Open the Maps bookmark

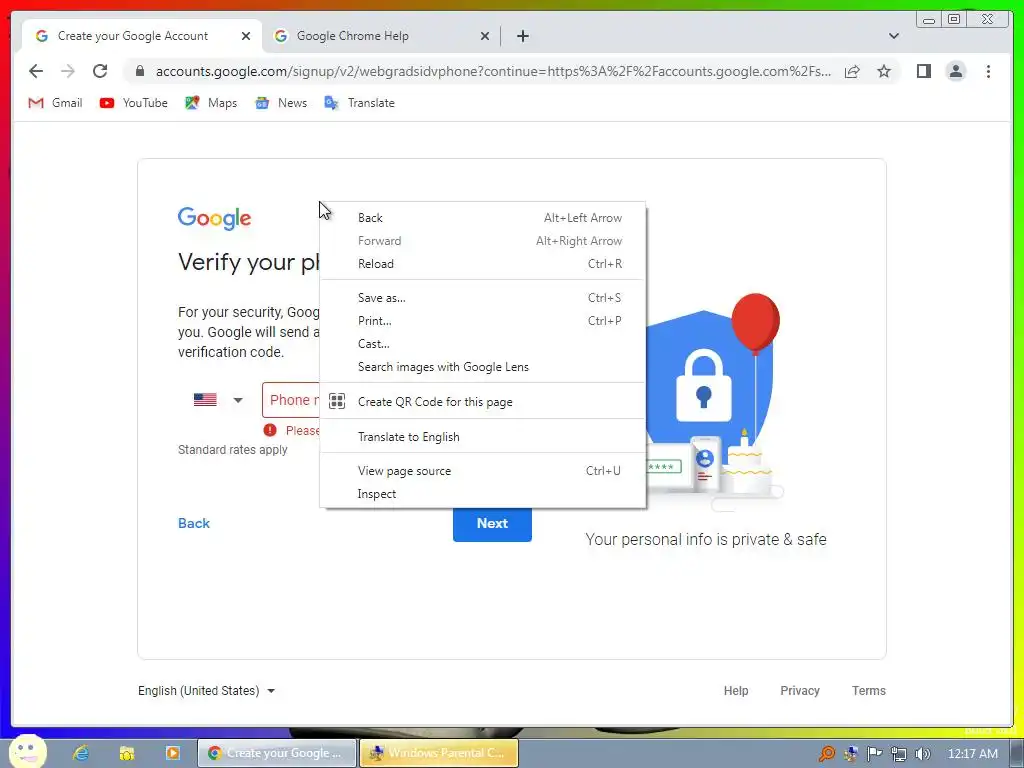(x=211, y=103)
